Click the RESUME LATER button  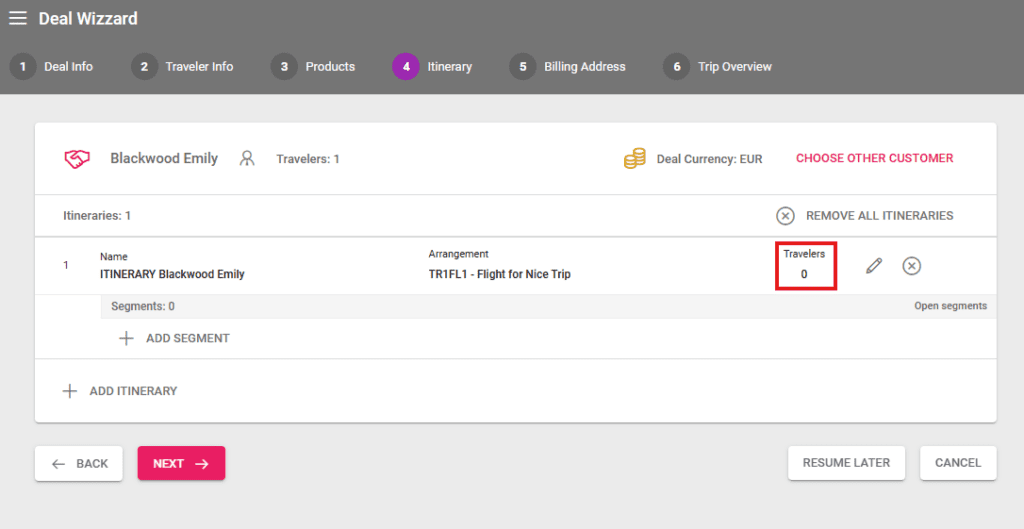[846, 463]
